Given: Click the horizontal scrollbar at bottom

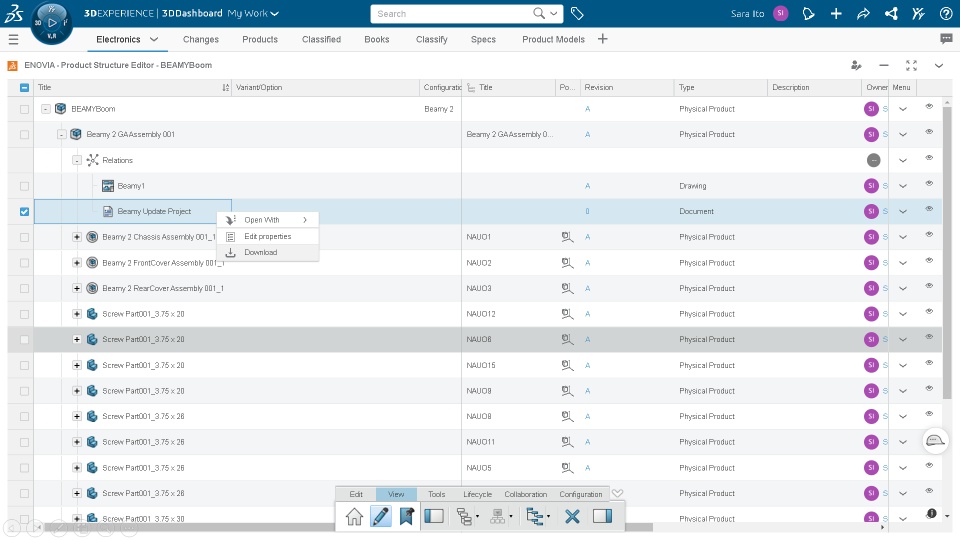Looking at the screenshot, I should pyautogui.click(x=348, y=527).
